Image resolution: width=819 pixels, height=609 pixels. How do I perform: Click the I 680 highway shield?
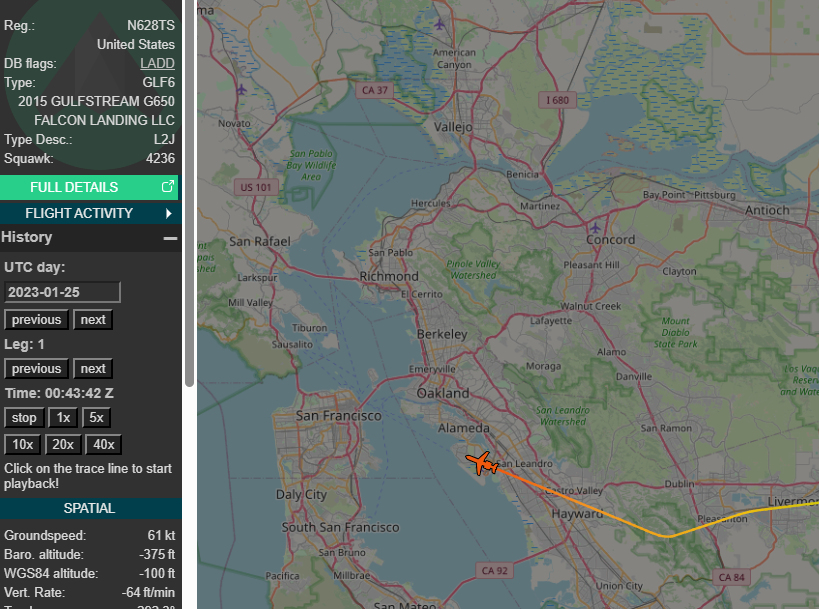click(558, 100)
